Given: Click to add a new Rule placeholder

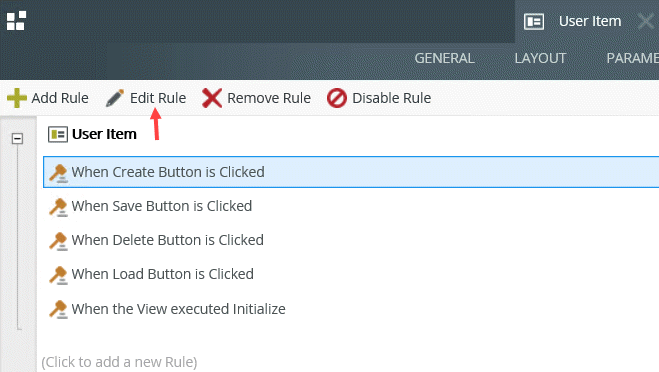Looking at the screenshot, I should pyautogui.click(x=119, y=362).
